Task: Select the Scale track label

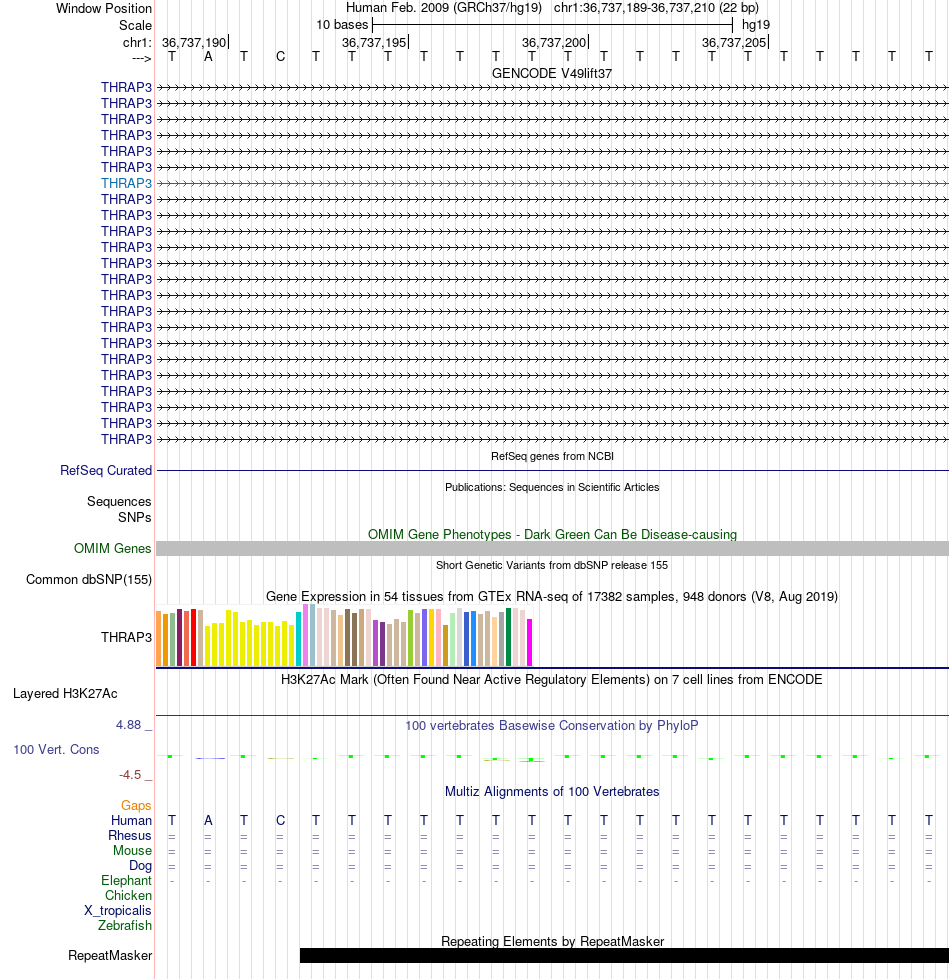Action: point(135,26)
